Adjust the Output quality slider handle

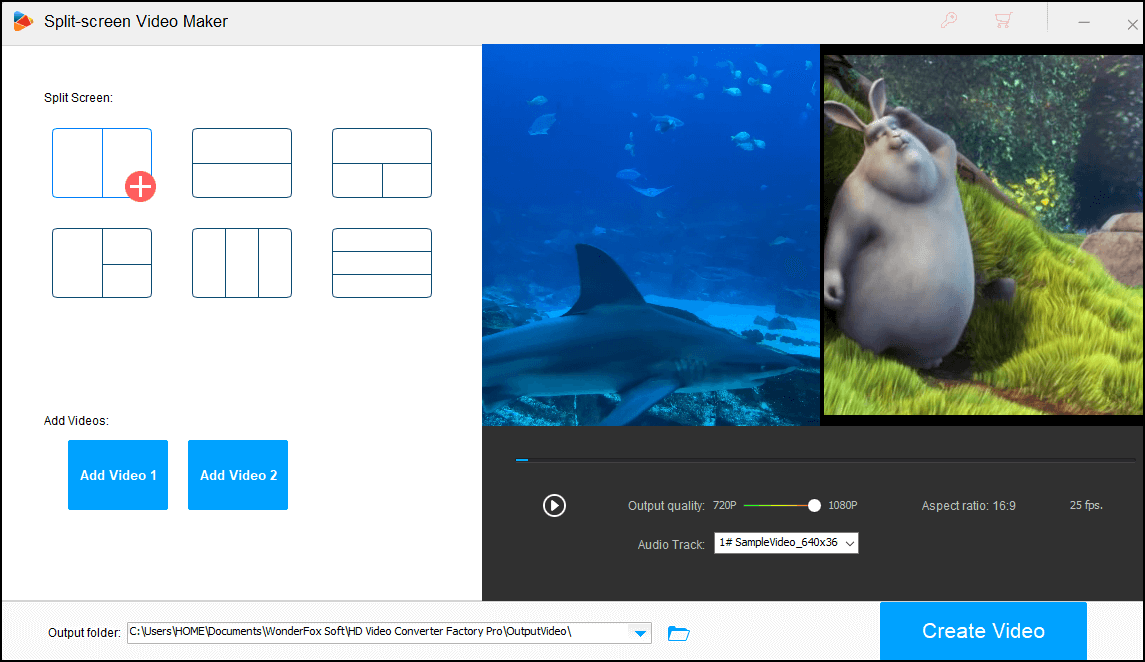[x=814, y=505]
